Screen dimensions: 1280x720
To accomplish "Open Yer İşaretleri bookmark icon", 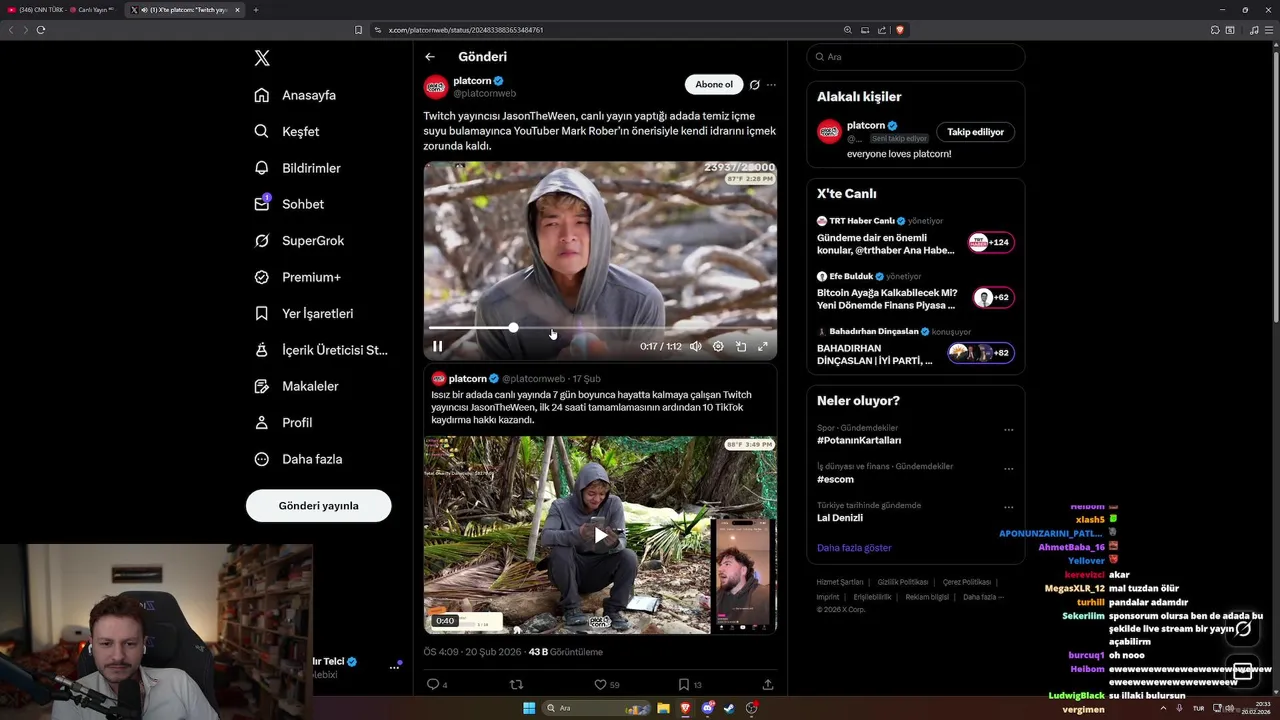I will [261, 313].
